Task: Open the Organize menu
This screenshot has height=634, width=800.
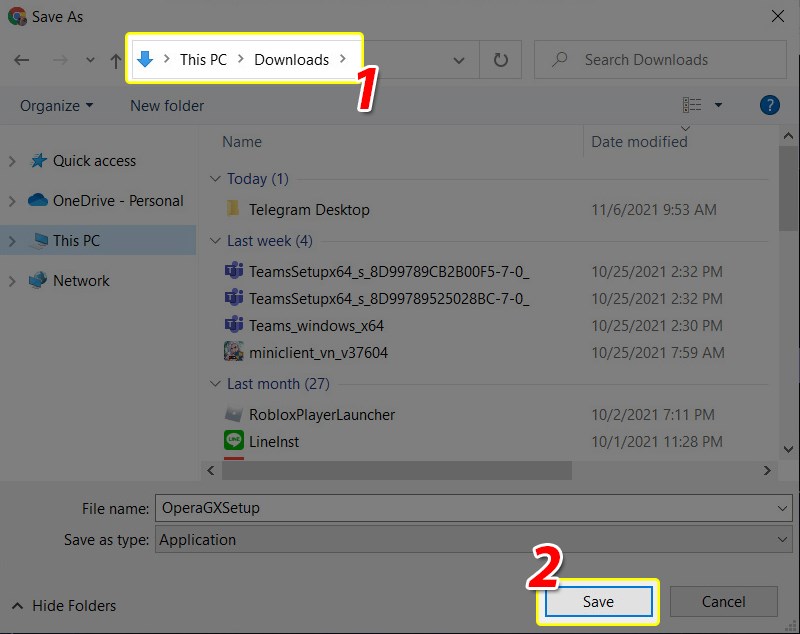Action: coord(56,106)
